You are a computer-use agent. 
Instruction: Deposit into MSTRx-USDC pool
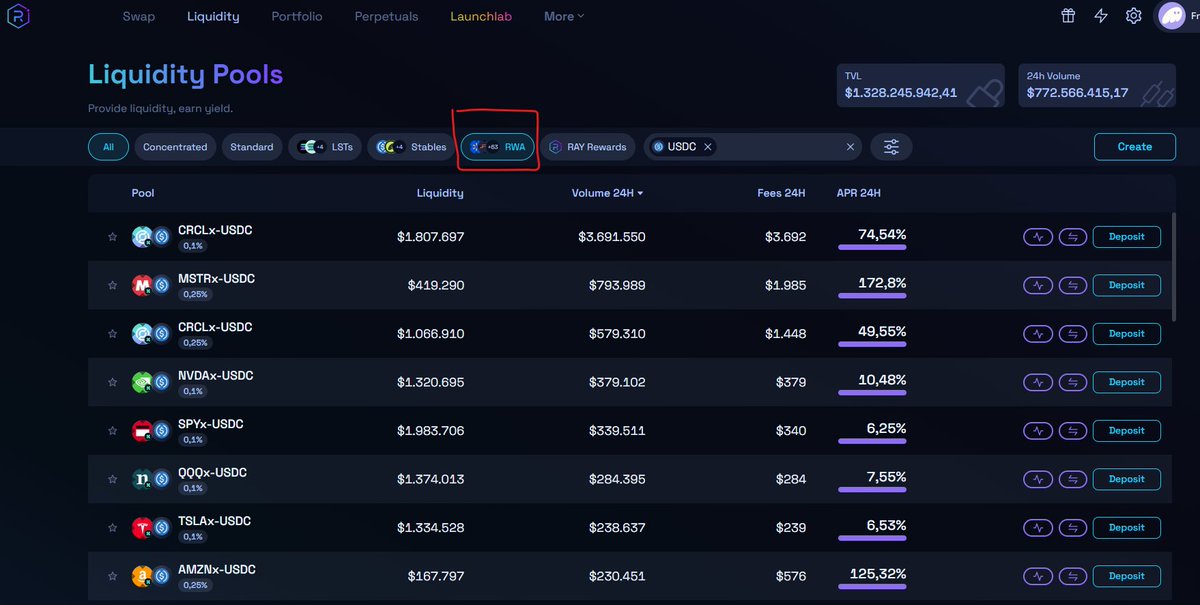tap(1127, 285)
